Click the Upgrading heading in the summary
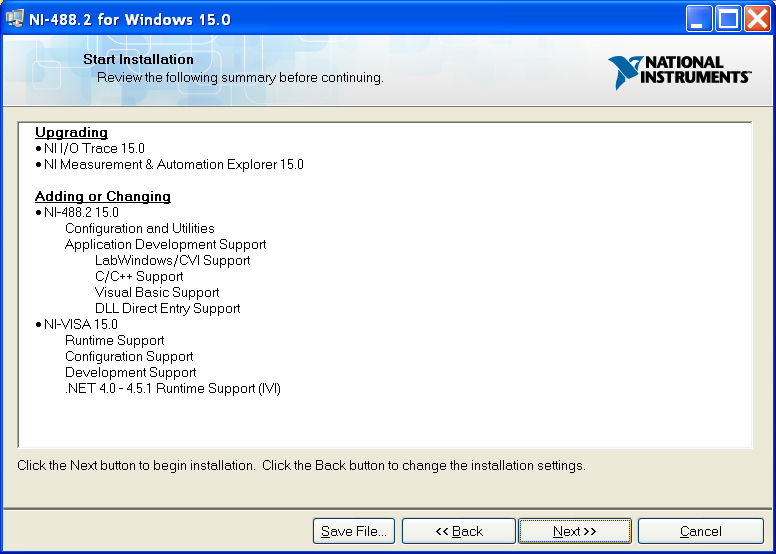The image size is (776, 554). (71, 132)
